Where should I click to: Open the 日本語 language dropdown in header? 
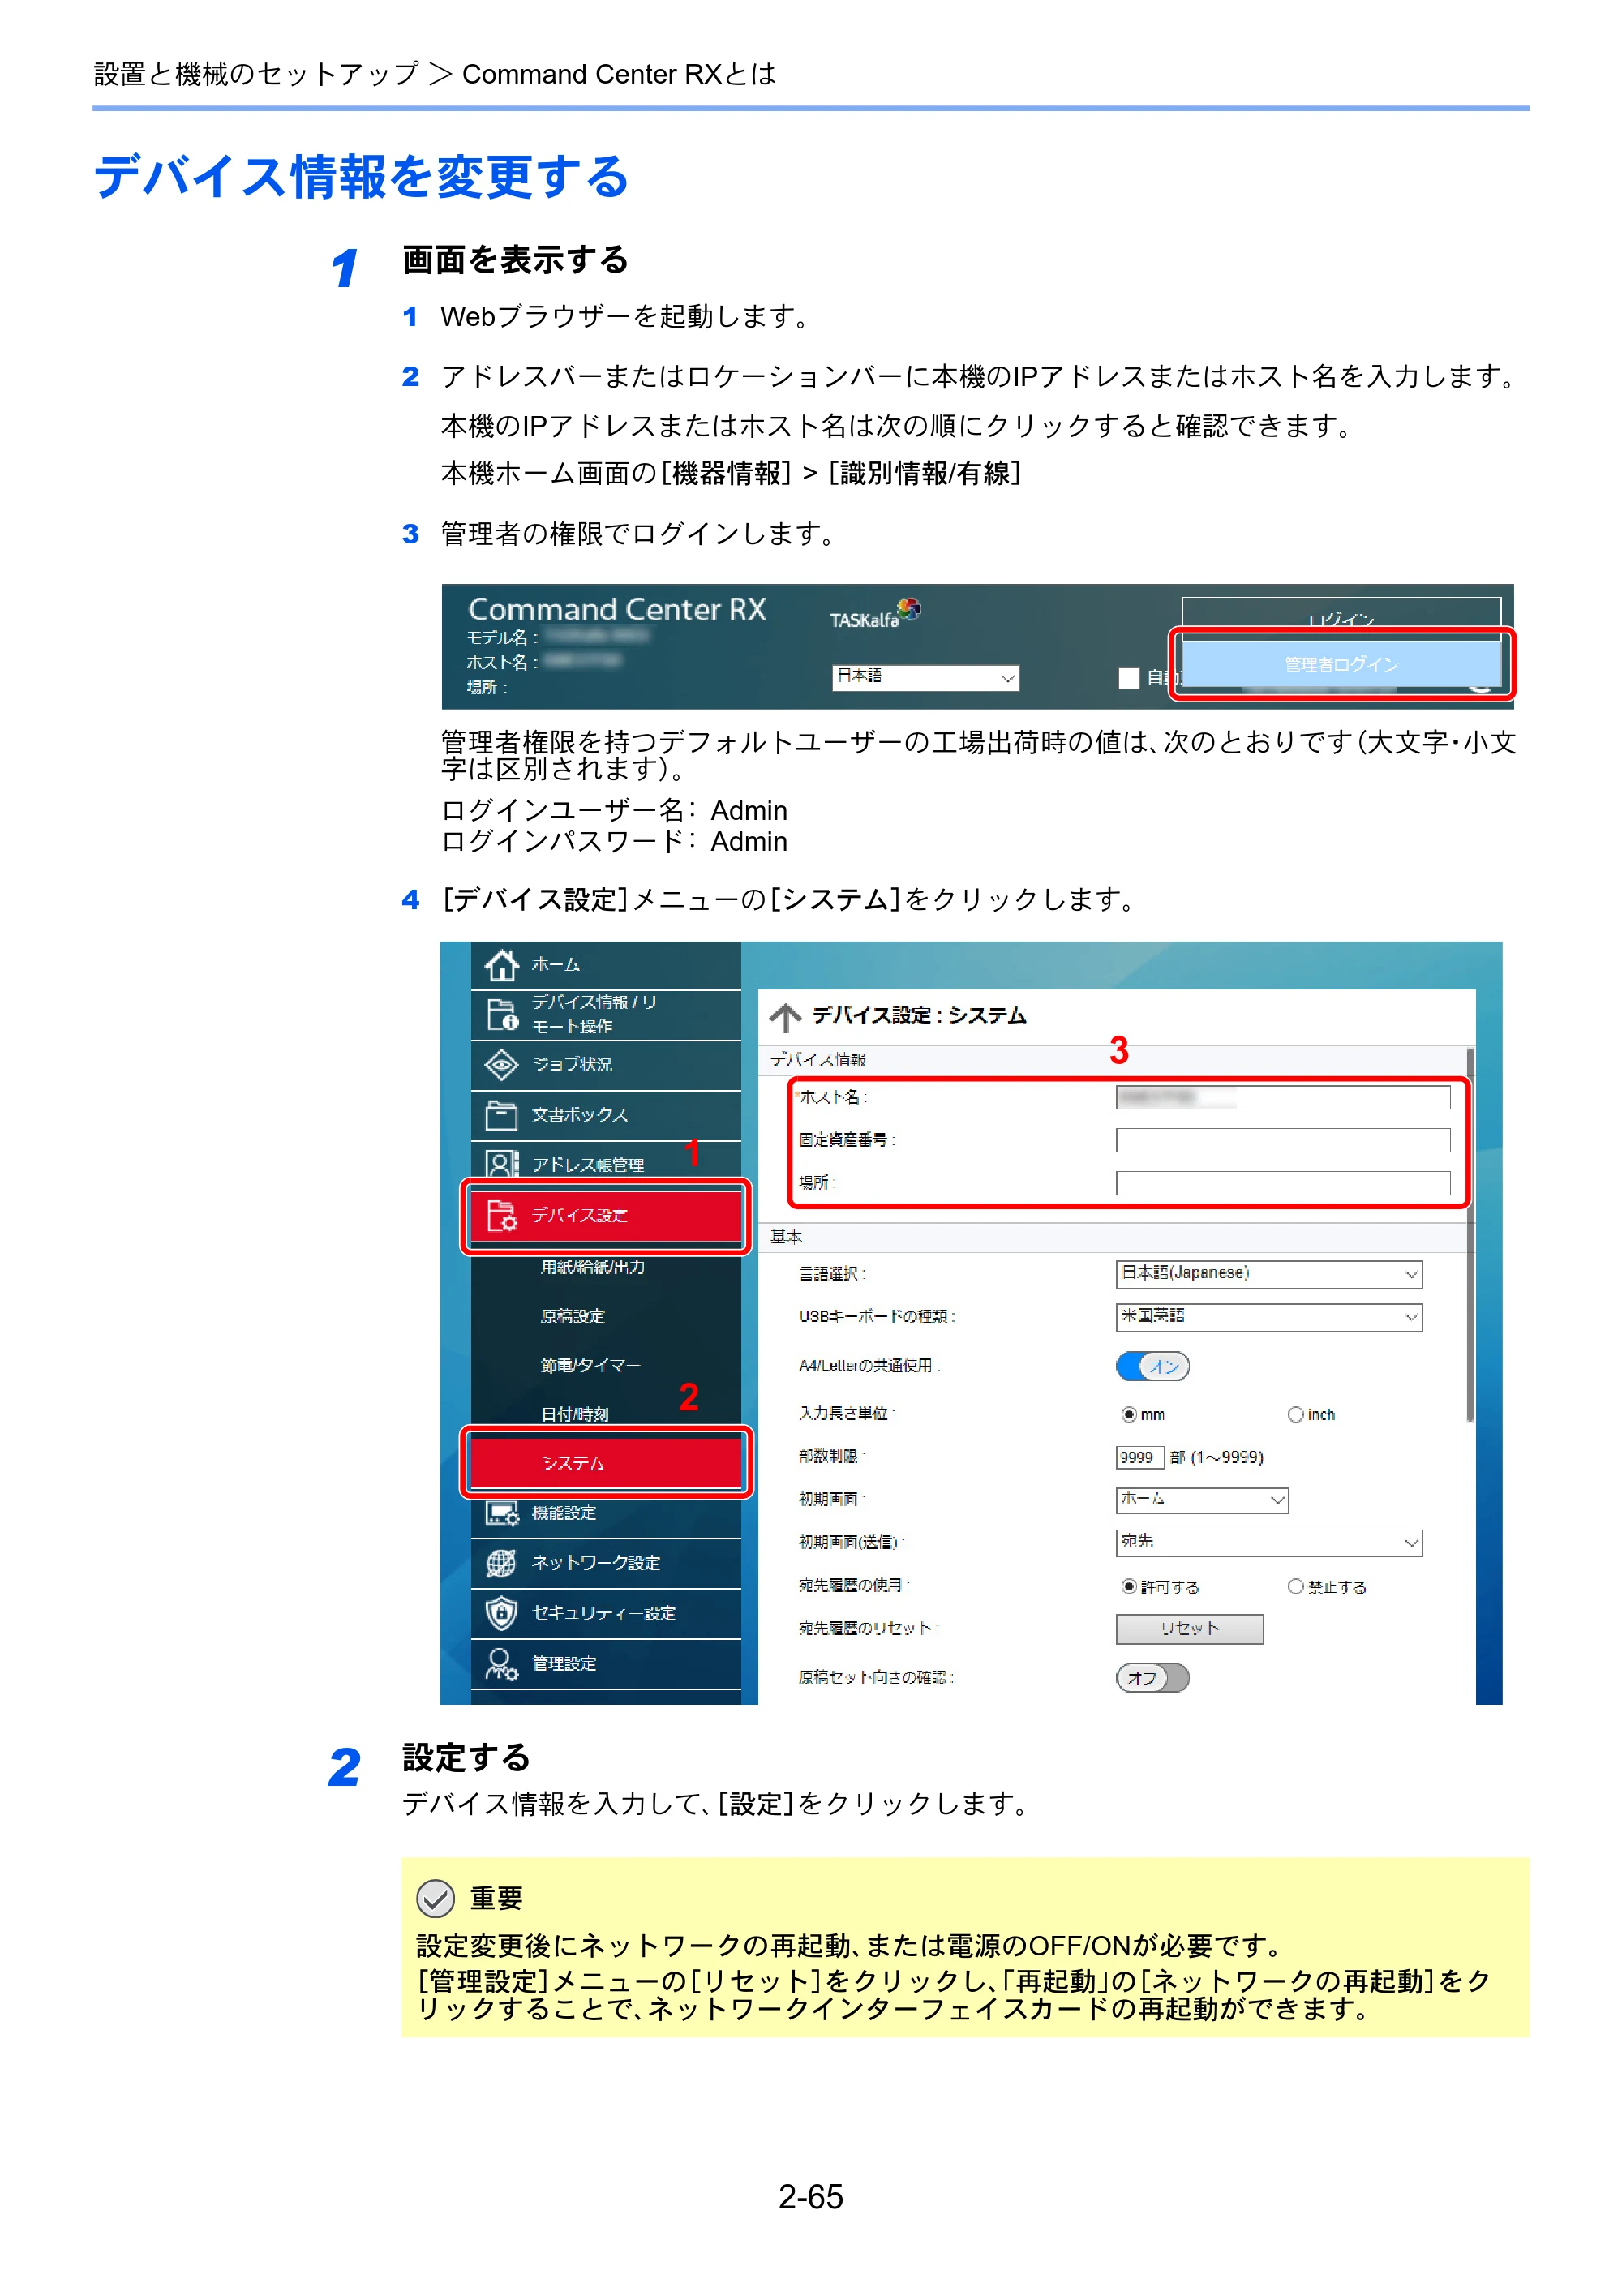[925, 677]
